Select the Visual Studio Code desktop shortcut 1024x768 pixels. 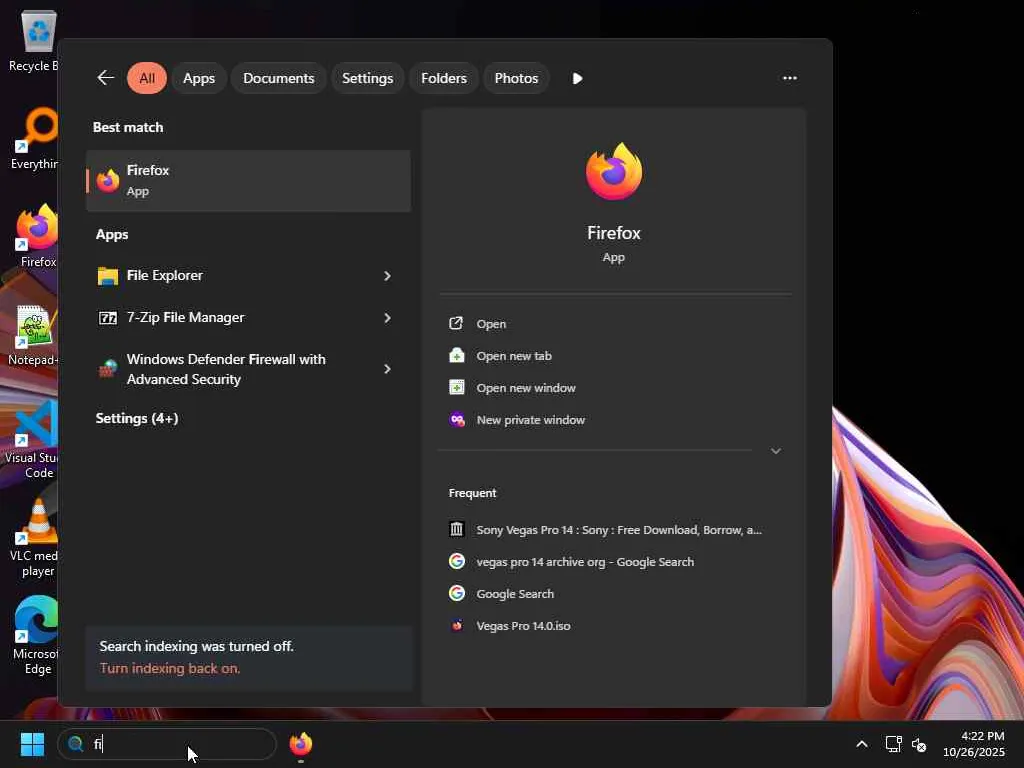click(33, 440)
